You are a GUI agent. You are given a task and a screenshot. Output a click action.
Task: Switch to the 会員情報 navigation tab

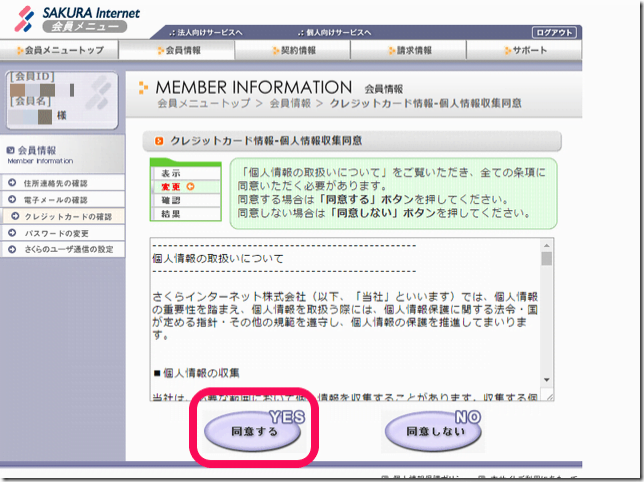click(x=182, y=50)
